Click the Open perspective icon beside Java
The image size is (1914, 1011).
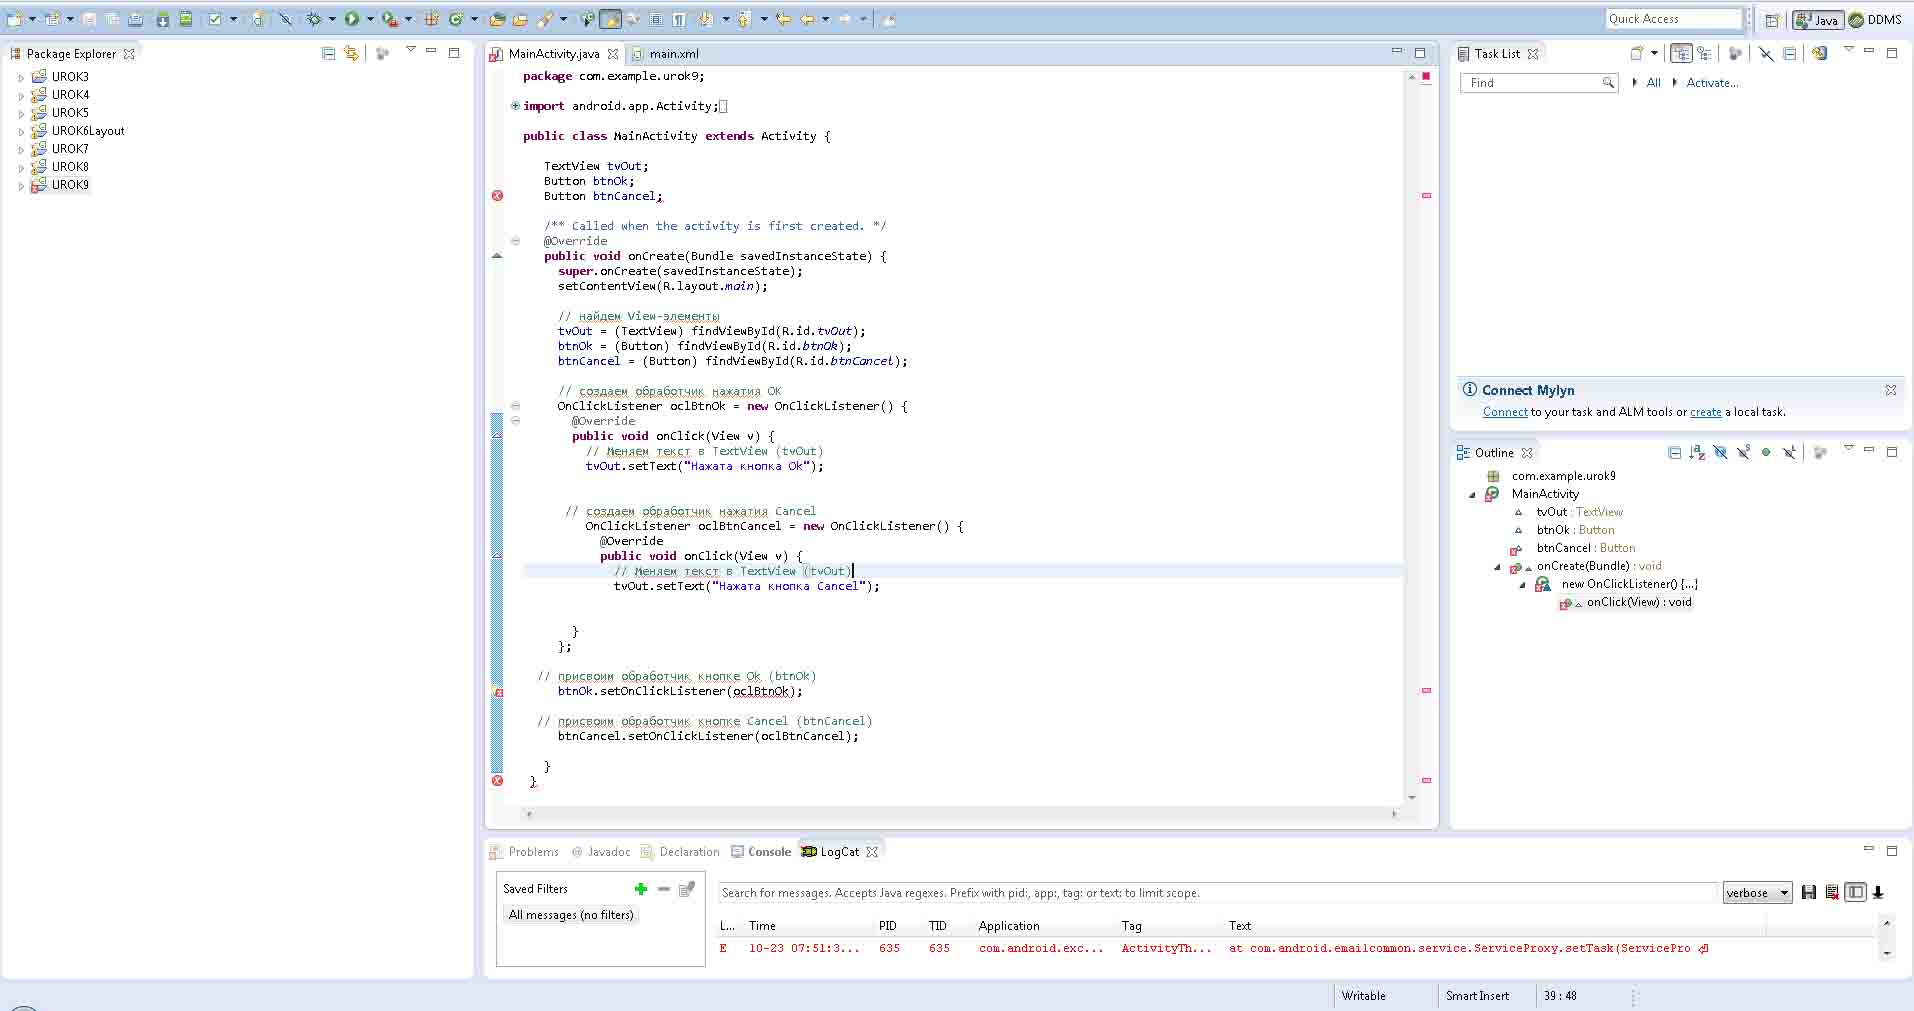coord(1772,20)
